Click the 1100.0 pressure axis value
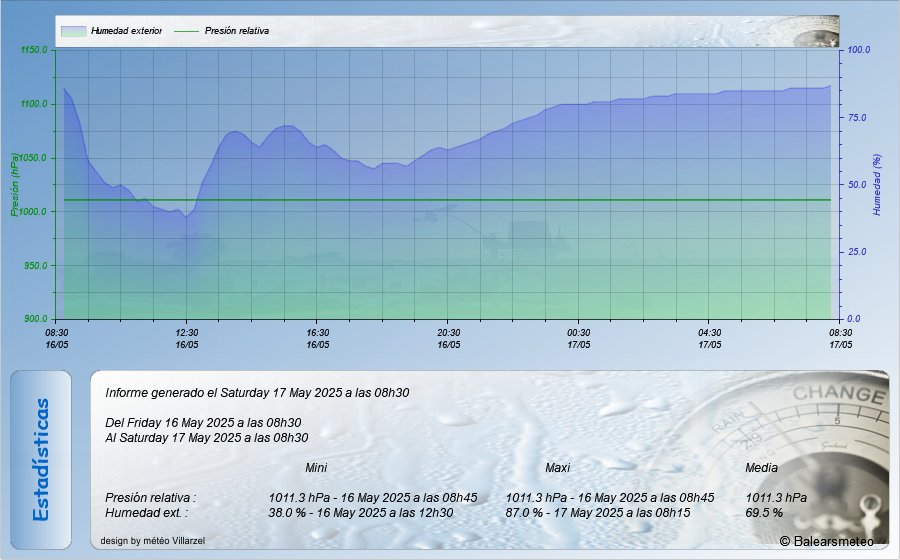Viewport: 900px width, 560px height. tap(34, 104)
